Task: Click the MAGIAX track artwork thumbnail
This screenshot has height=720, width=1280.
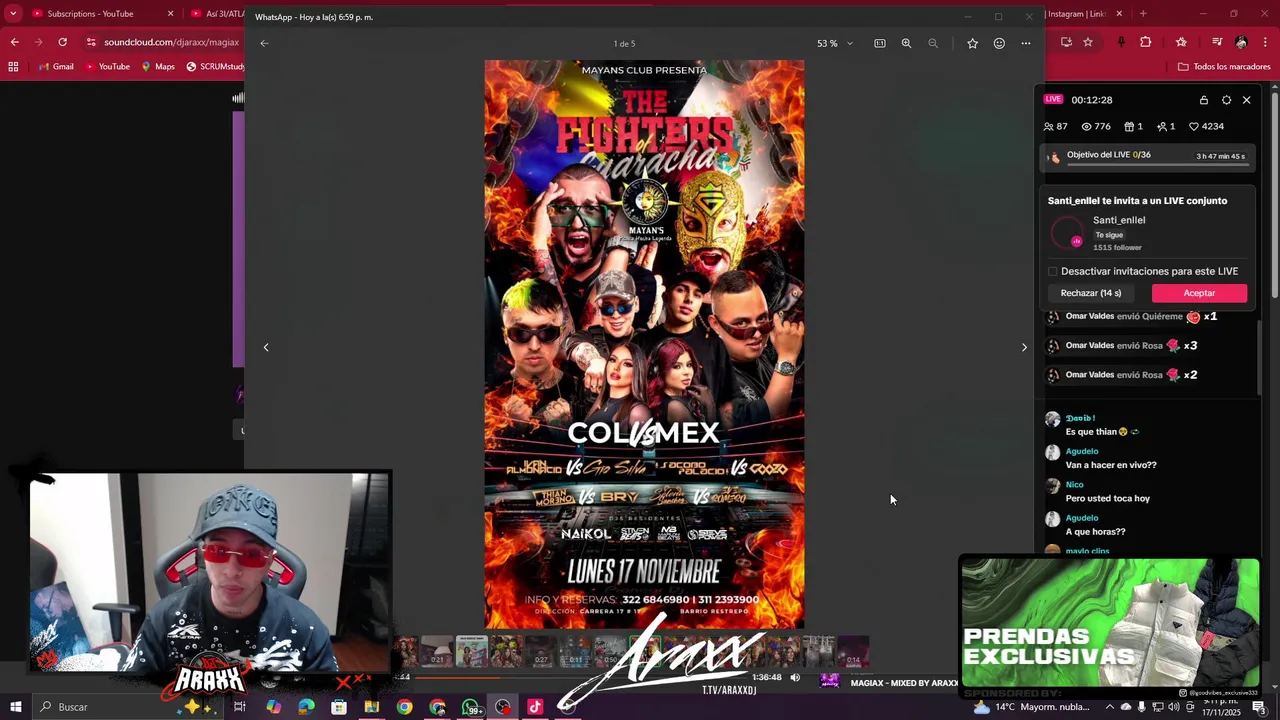Action: click(x=829, y=680)
